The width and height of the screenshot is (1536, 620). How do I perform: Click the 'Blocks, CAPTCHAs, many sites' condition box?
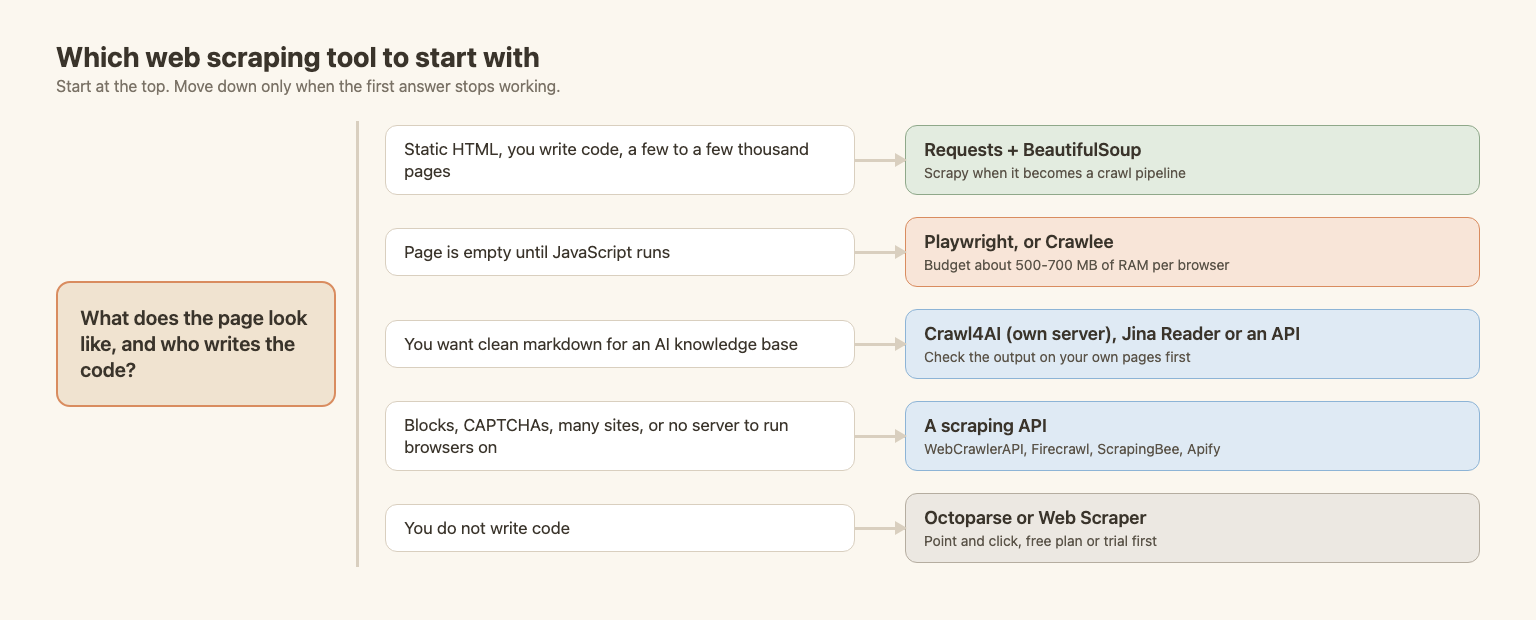[x=620, y=436]
